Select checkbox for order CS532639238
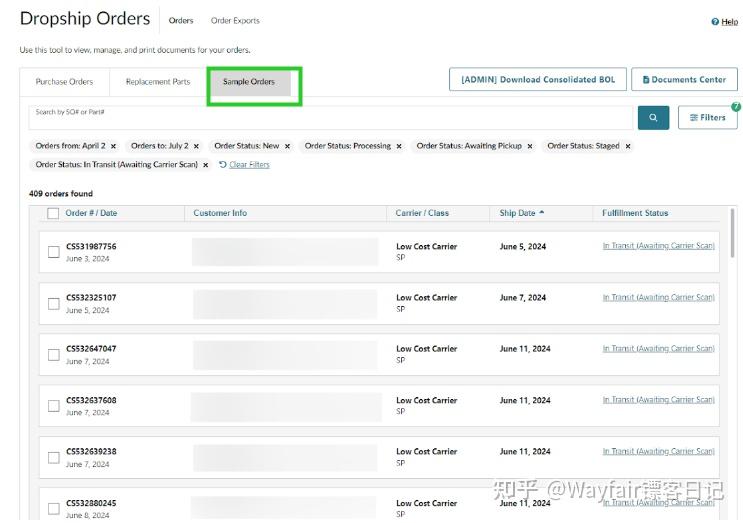 click(x=54, y=458)
